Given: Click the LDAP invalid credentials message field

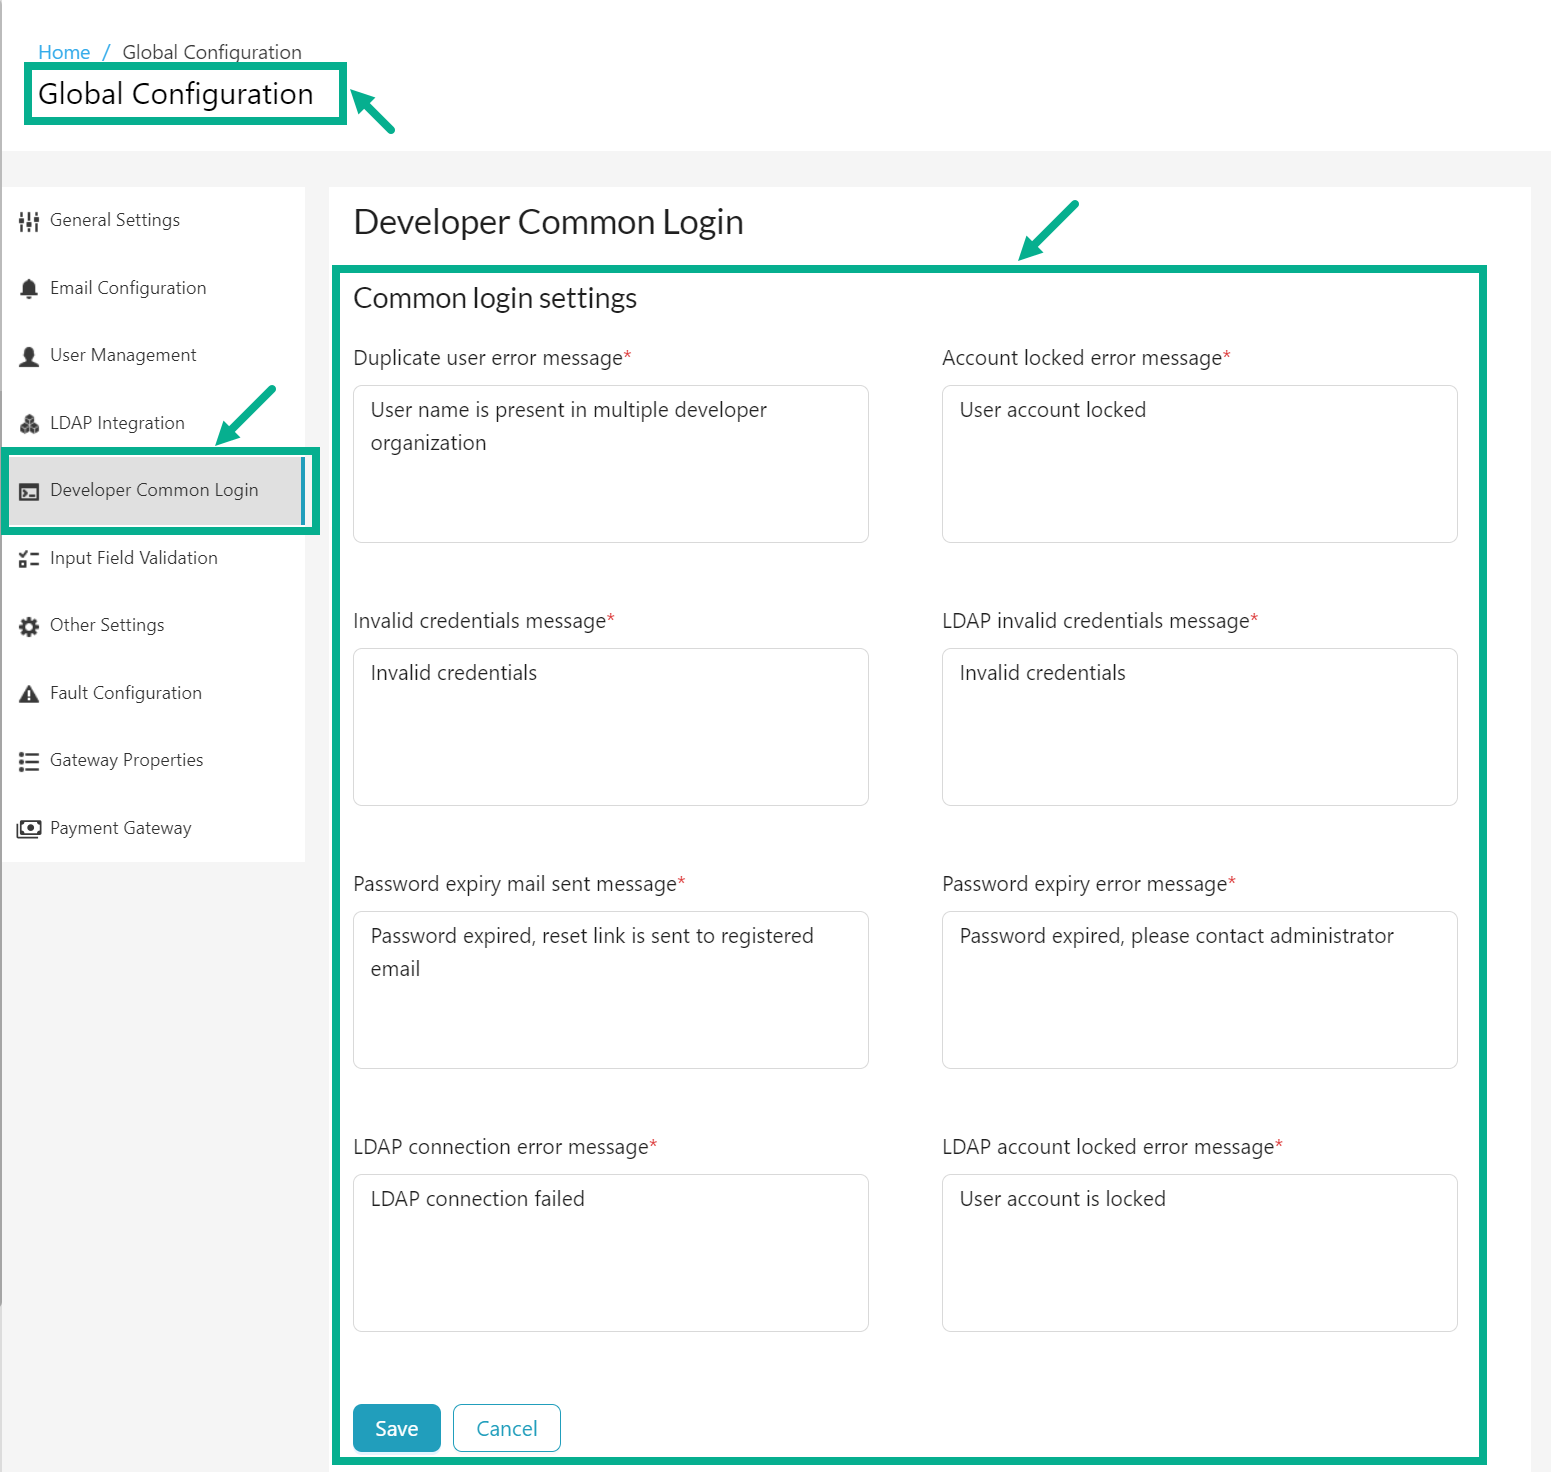Looking at the screenshot, I should (1199, 727).
